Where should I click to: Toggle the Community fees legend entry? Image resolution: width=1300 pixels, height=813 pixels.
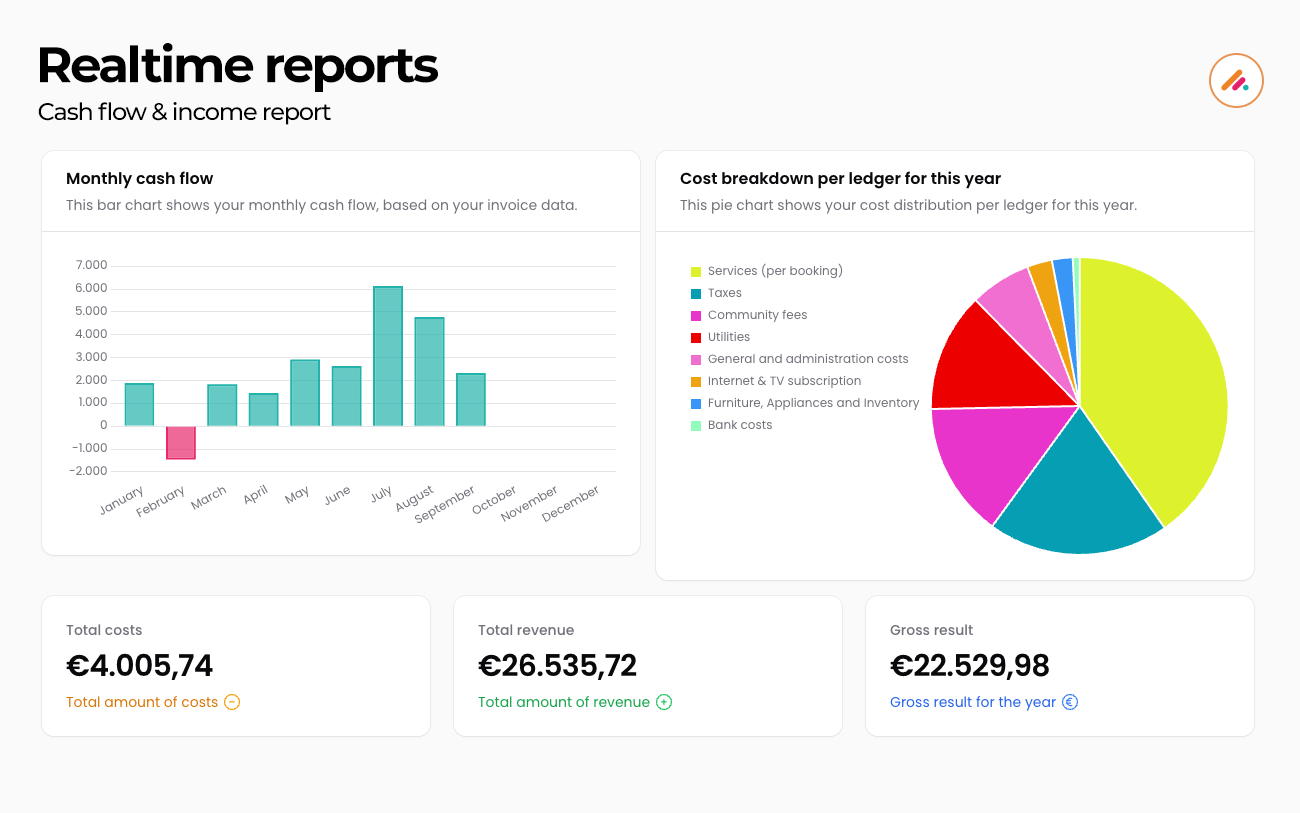(757, 314)
